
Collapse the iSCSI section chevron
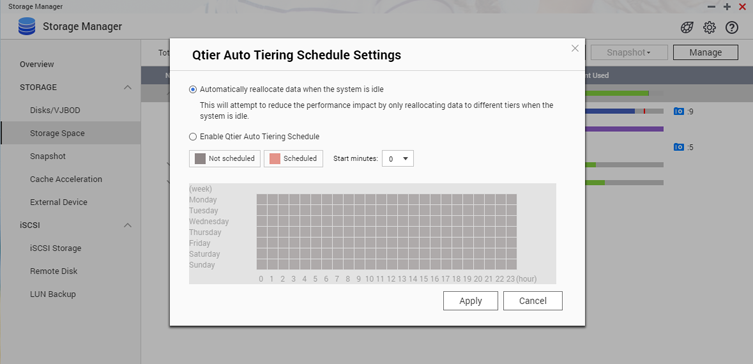(x=128, y=225)
